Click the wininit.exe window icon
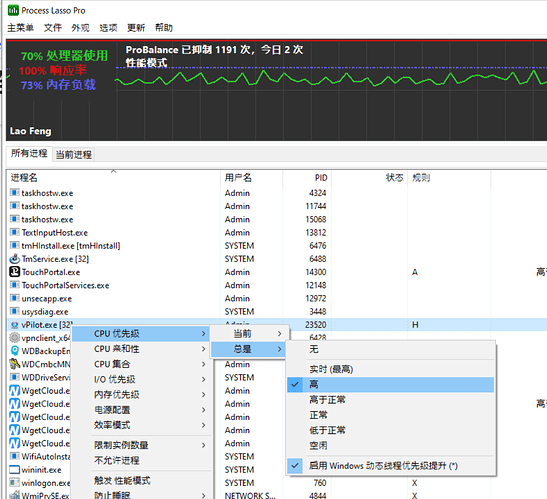The image size is (547, 499). tap(14, 470)
